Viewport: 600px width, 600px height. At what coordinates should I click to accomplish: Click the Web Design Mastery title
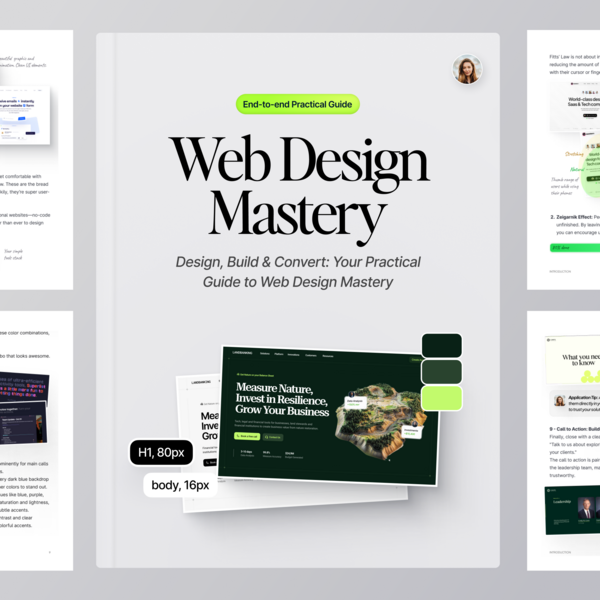coord(298,190)
